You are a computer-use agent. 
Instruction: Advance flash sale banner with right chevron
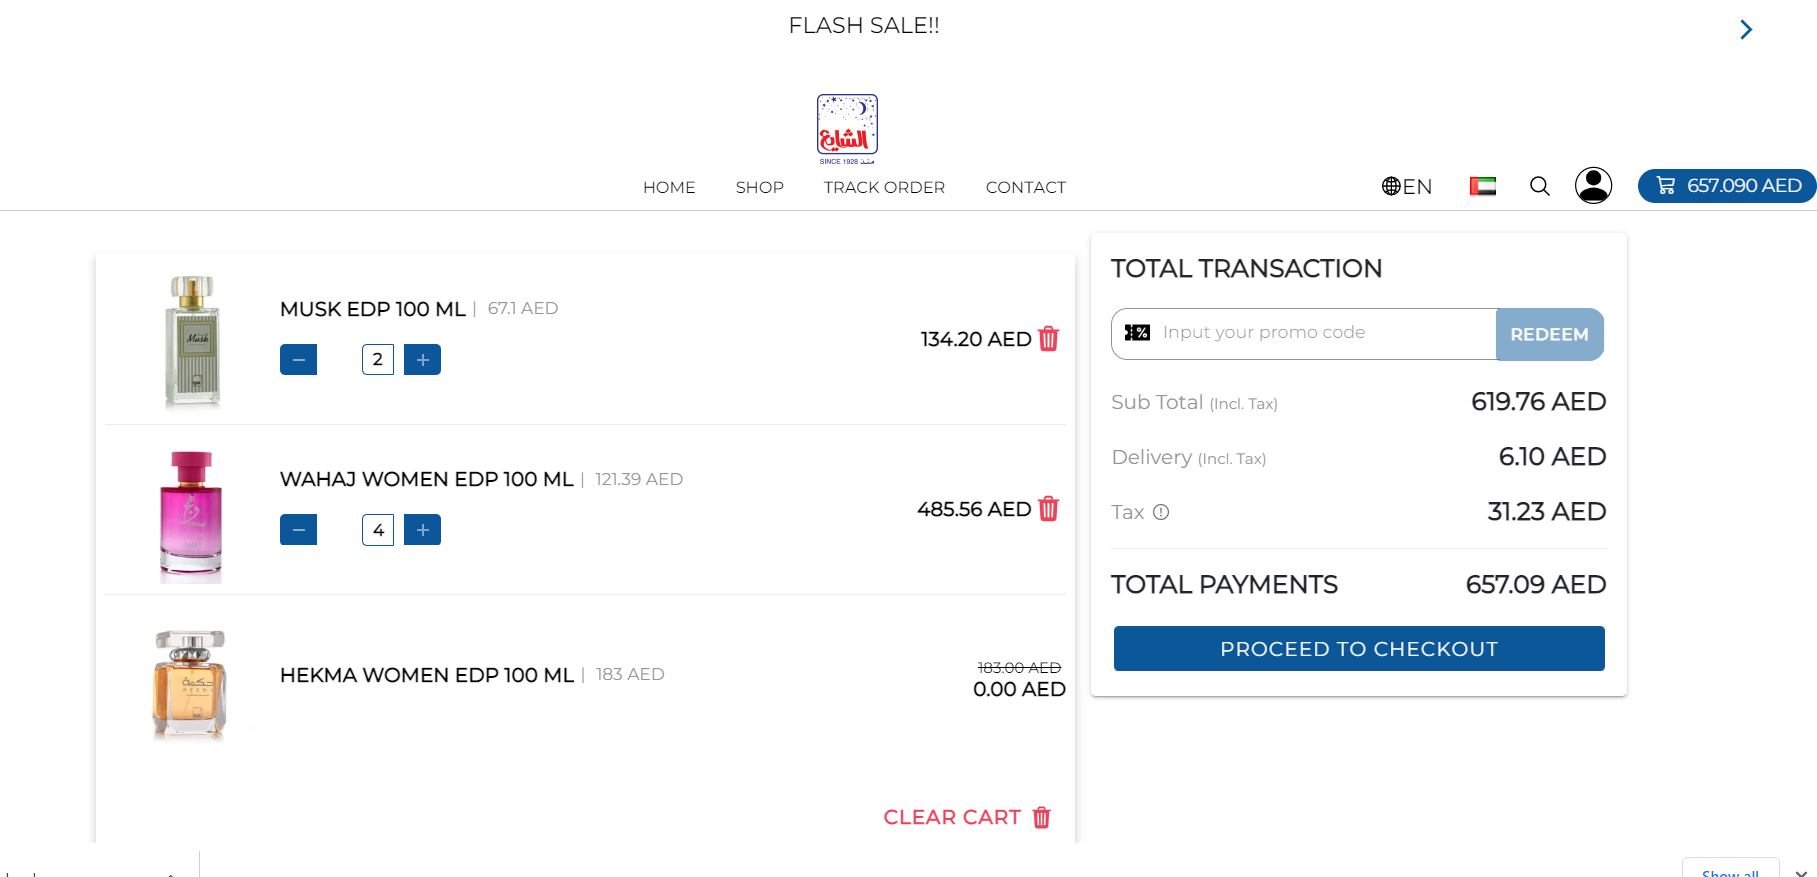(x=1745, y=30)
